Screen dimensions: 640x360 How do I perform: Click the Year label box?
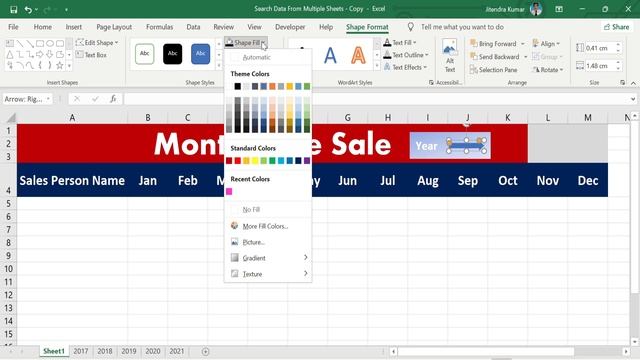point(426,146)
